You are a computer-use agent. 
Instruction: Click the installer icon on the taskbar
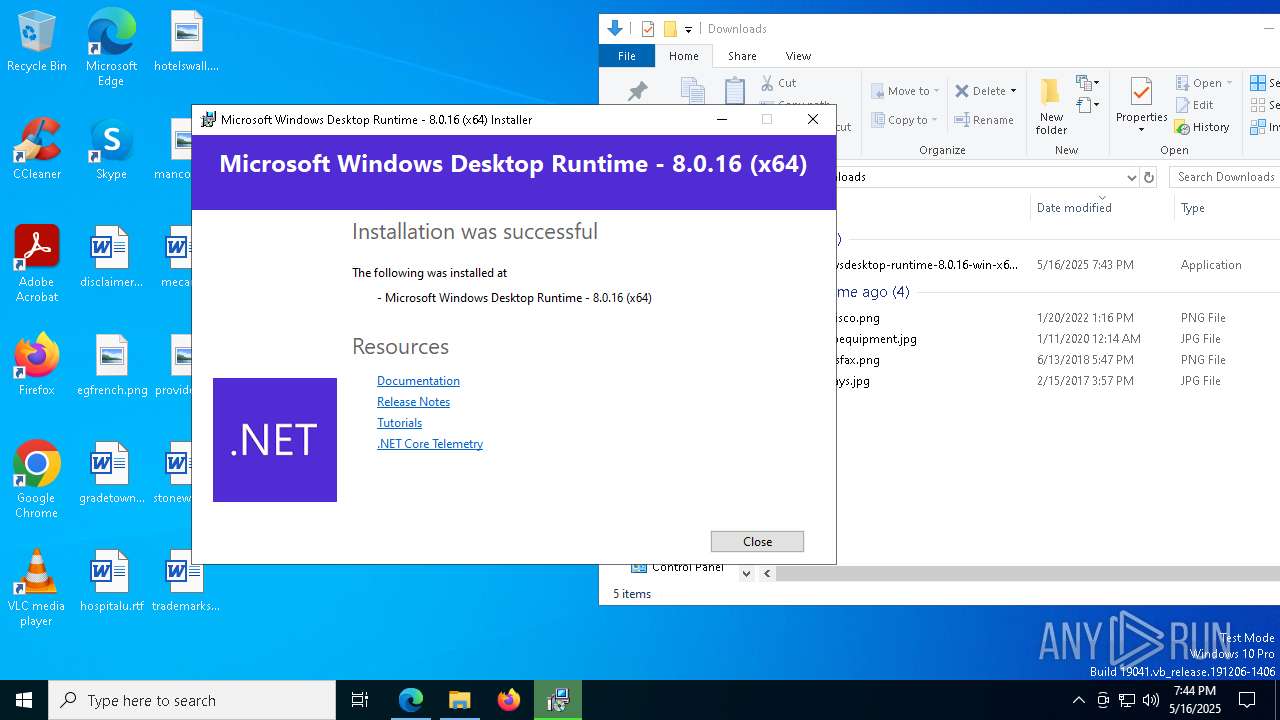(558, 700)
